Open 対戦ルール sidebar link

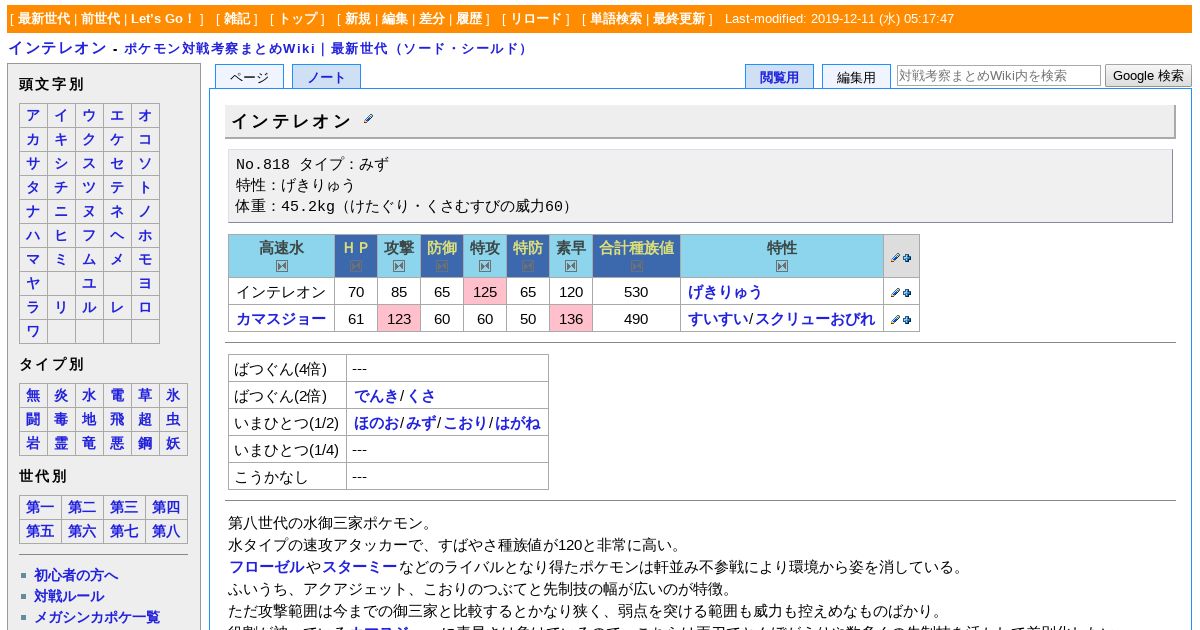click(69, 596)
